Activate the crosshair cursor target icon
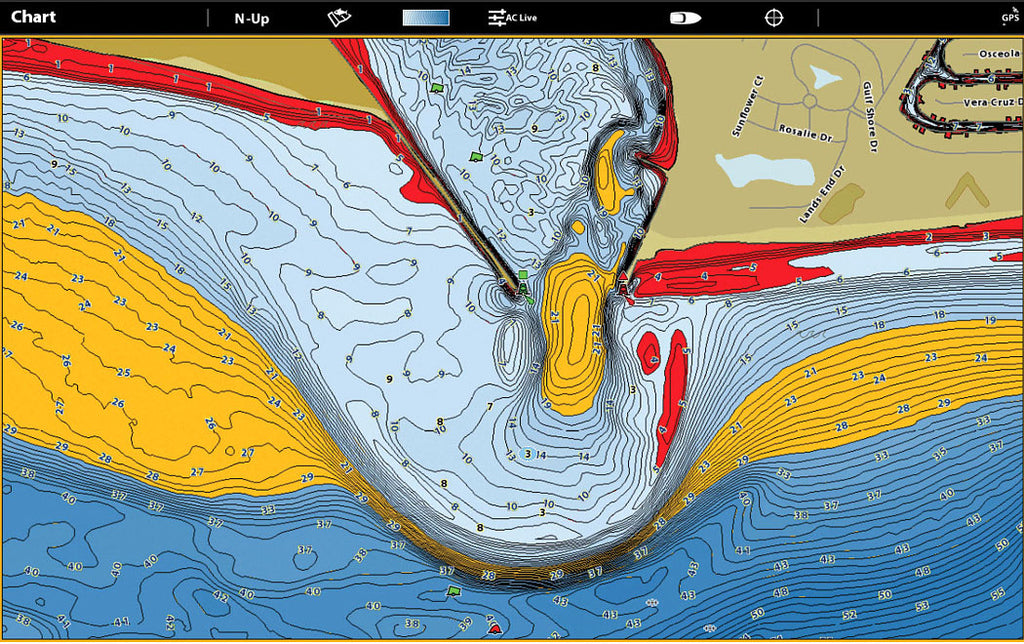1024x644 pixels. click(x=774, y=18)
